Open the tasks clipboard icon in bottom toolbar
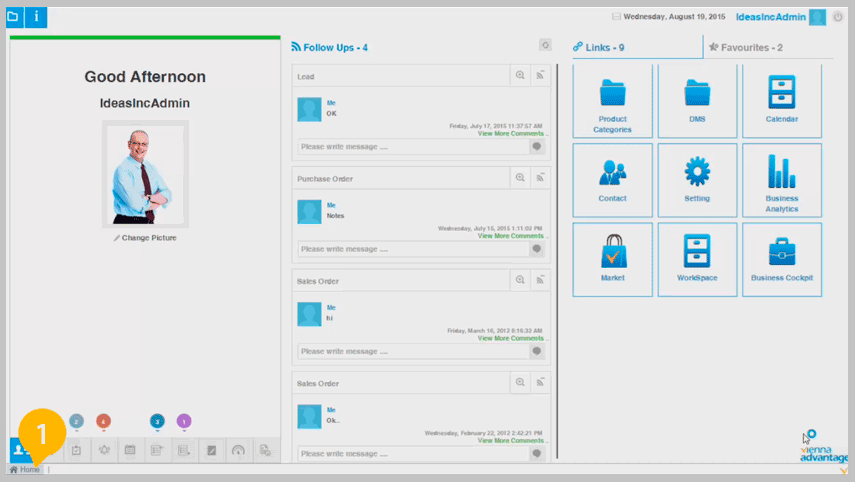The width and height of the screenshot is (855, 482). coord(76,450)
